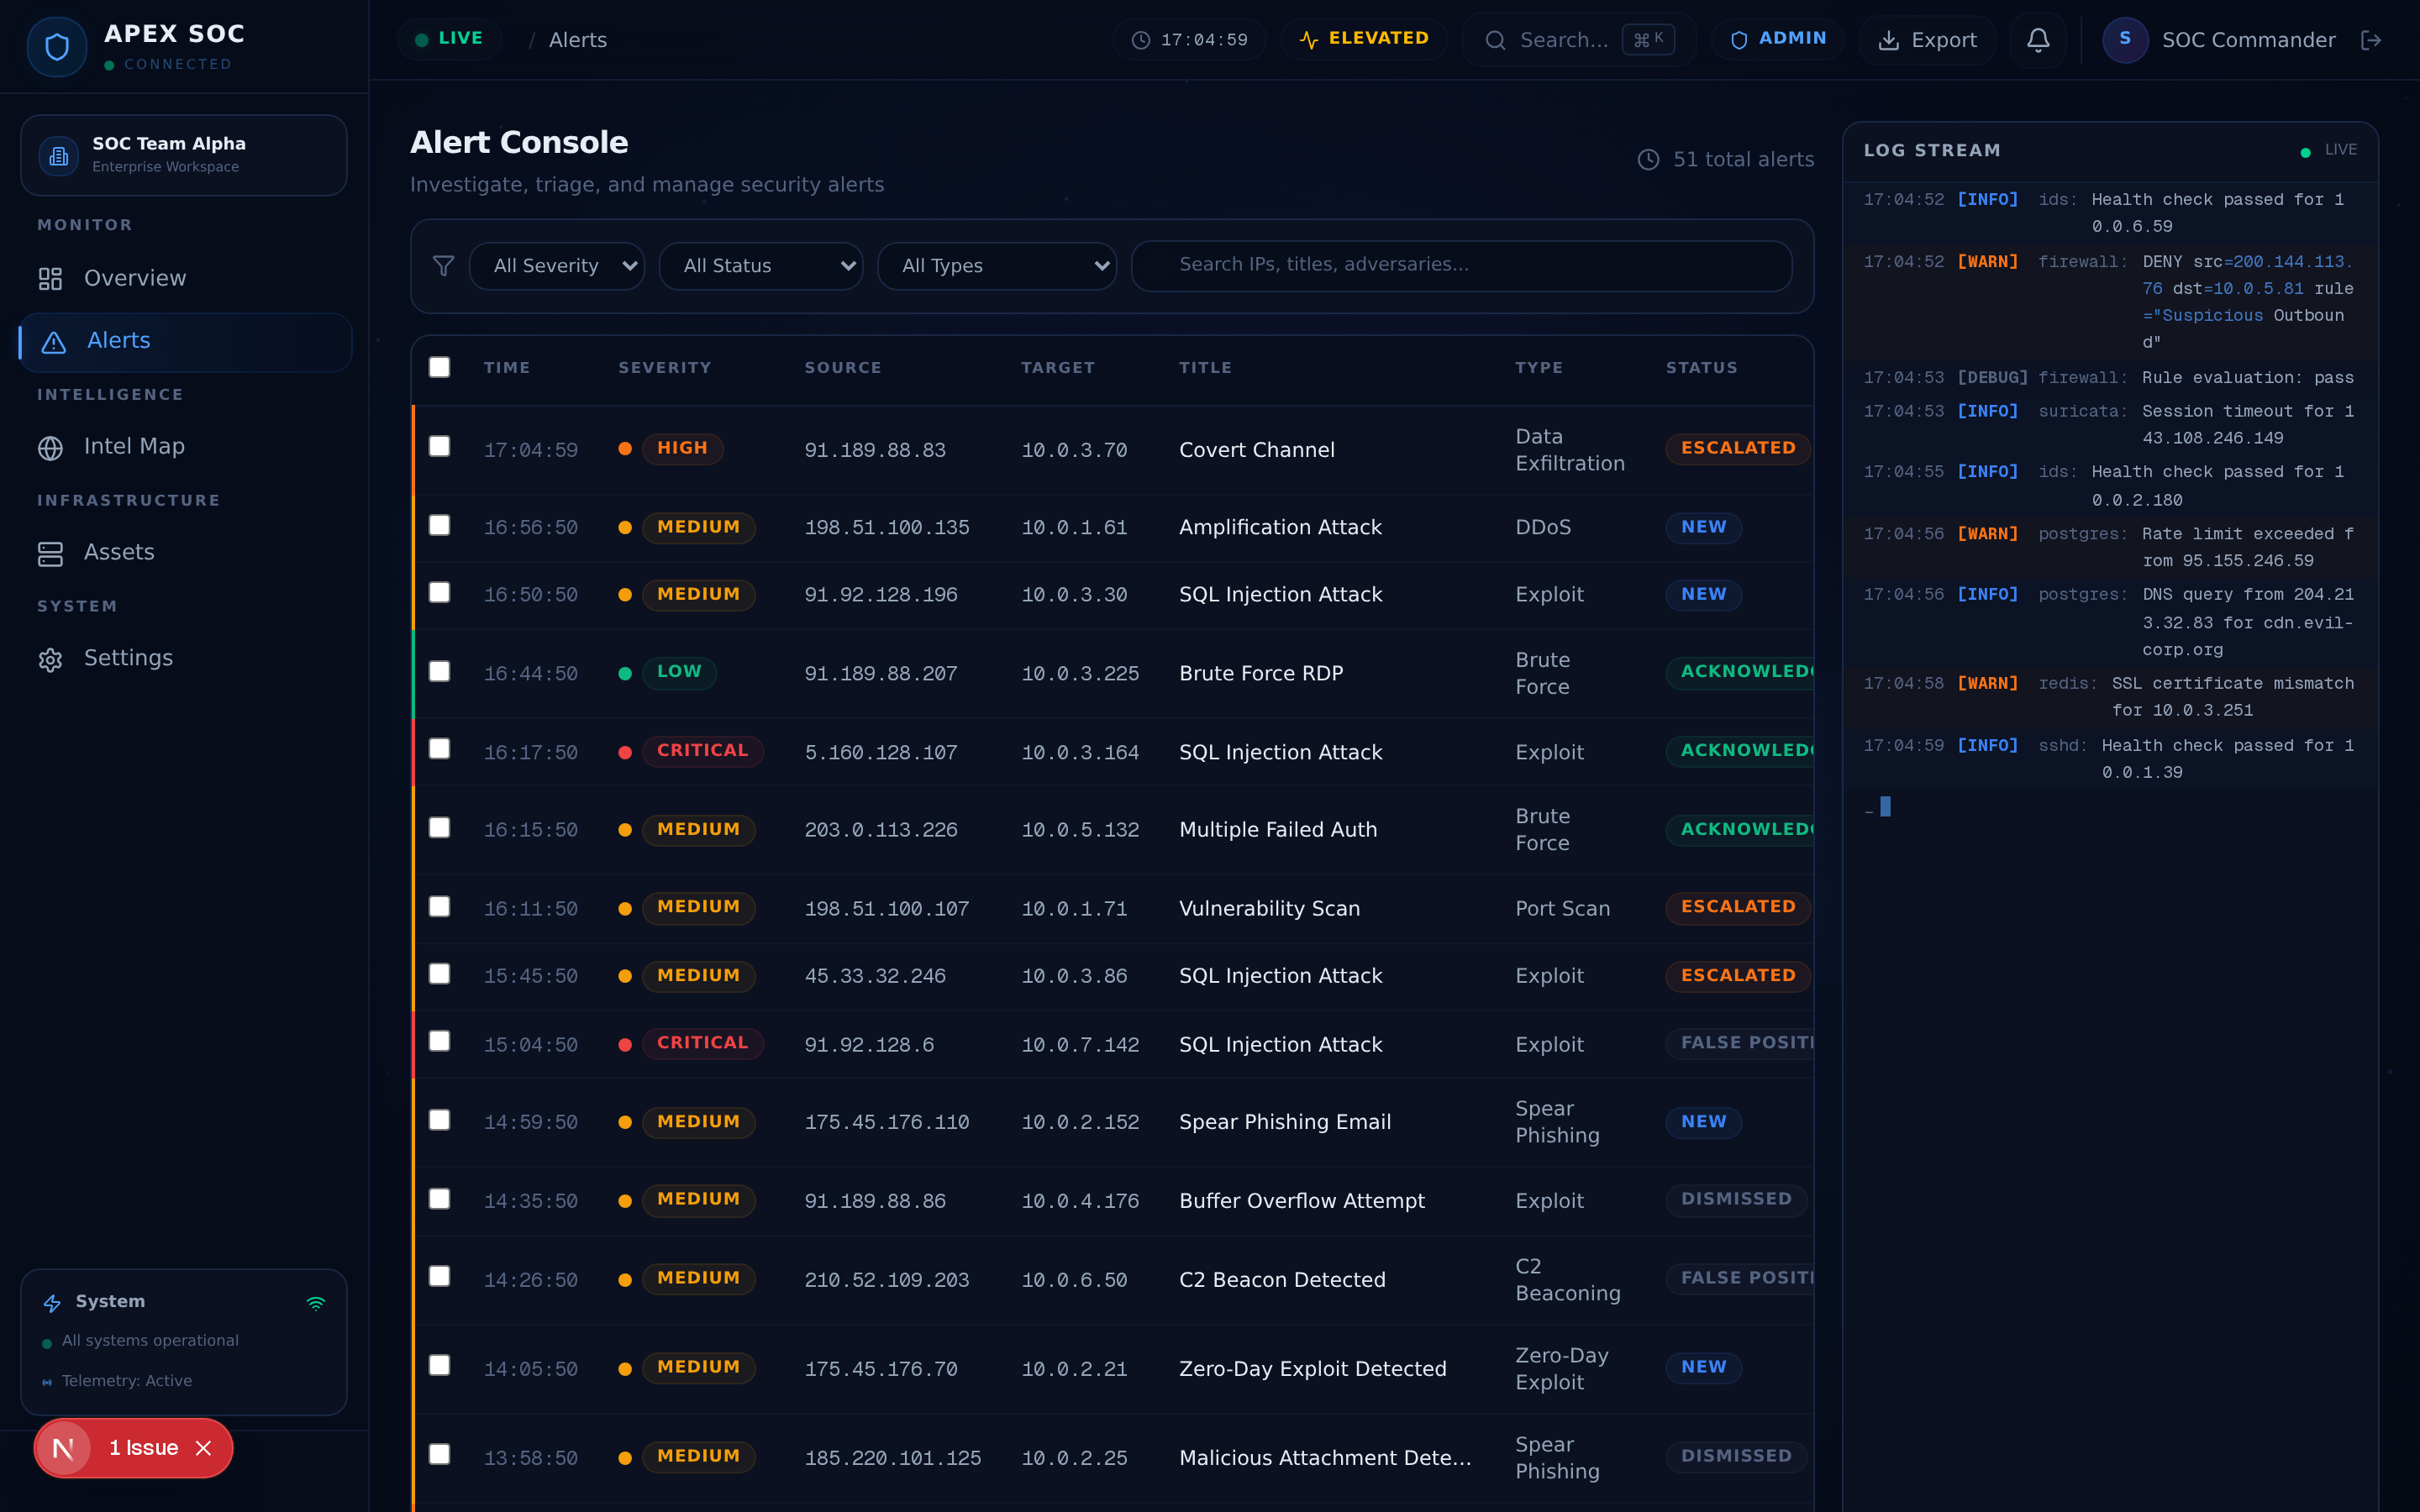Open the All Status dropdown
Screen dimensions: 2420x1512
click(x=760, y=266)
